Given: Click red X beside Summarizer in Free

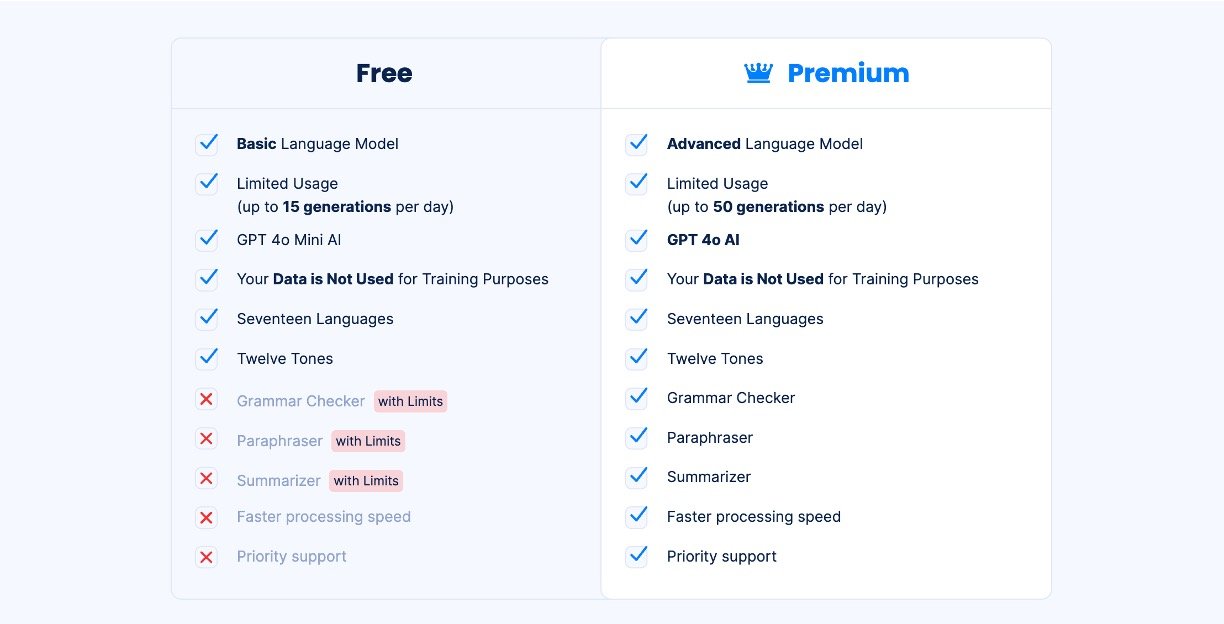Looking at the screenshot, I should click(x=207, y=479).
